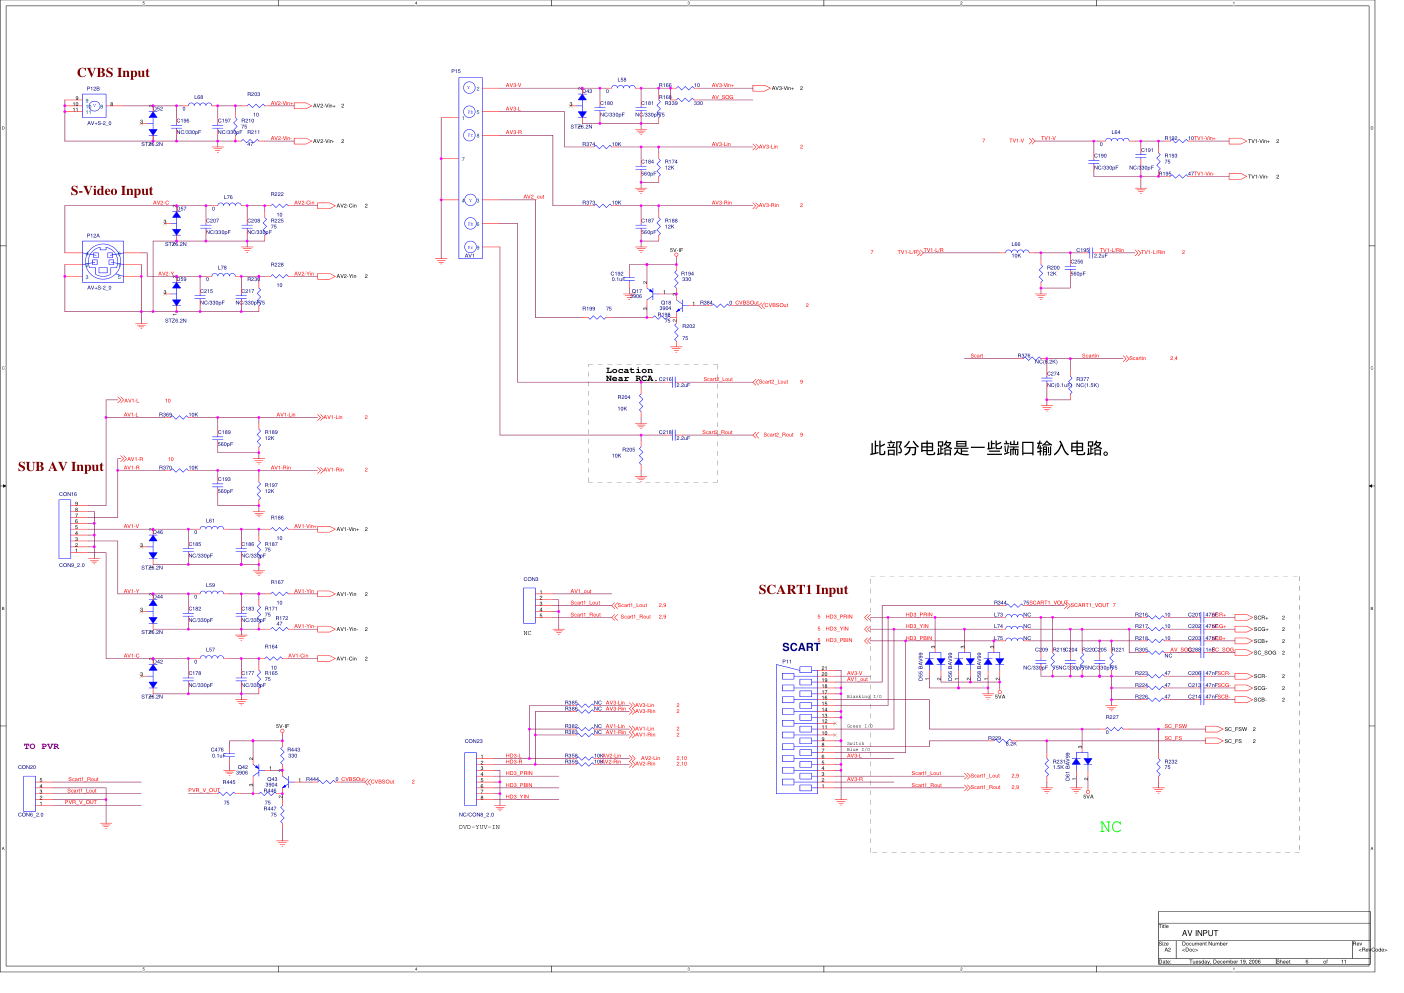The width and height of the screenshot is (1404, 993).
Task: Select the P12B connector in CVBS Input
Action: click(x=95, y=105)
